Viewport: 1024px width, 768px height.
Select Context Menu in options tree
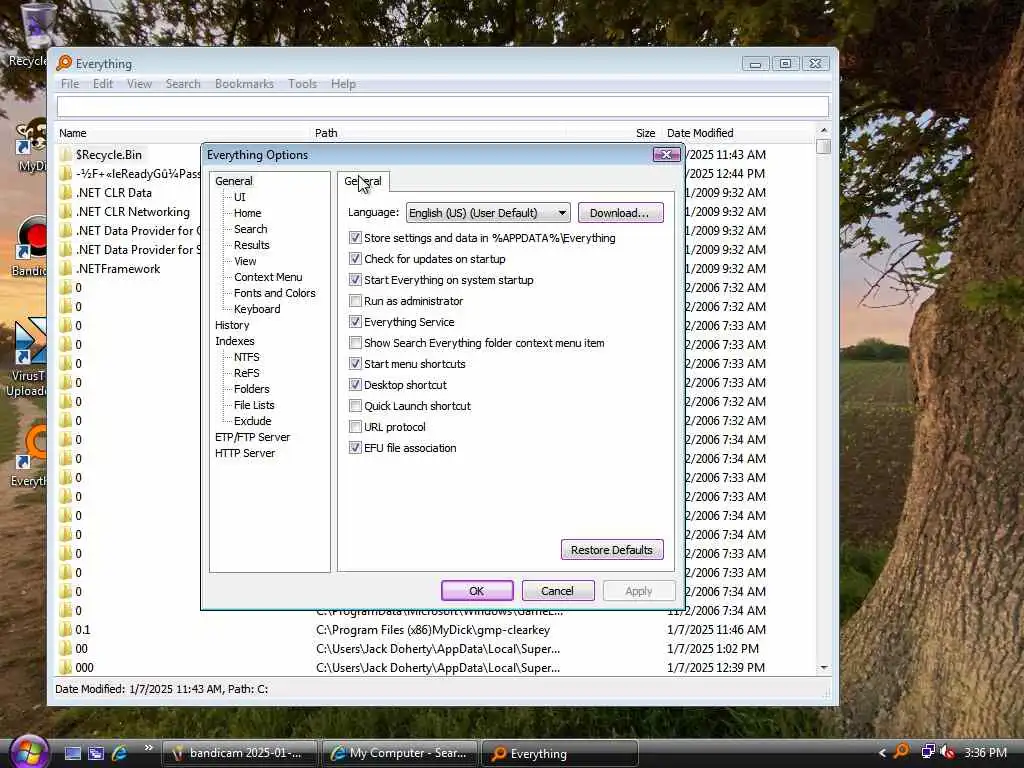pos(268,277)
